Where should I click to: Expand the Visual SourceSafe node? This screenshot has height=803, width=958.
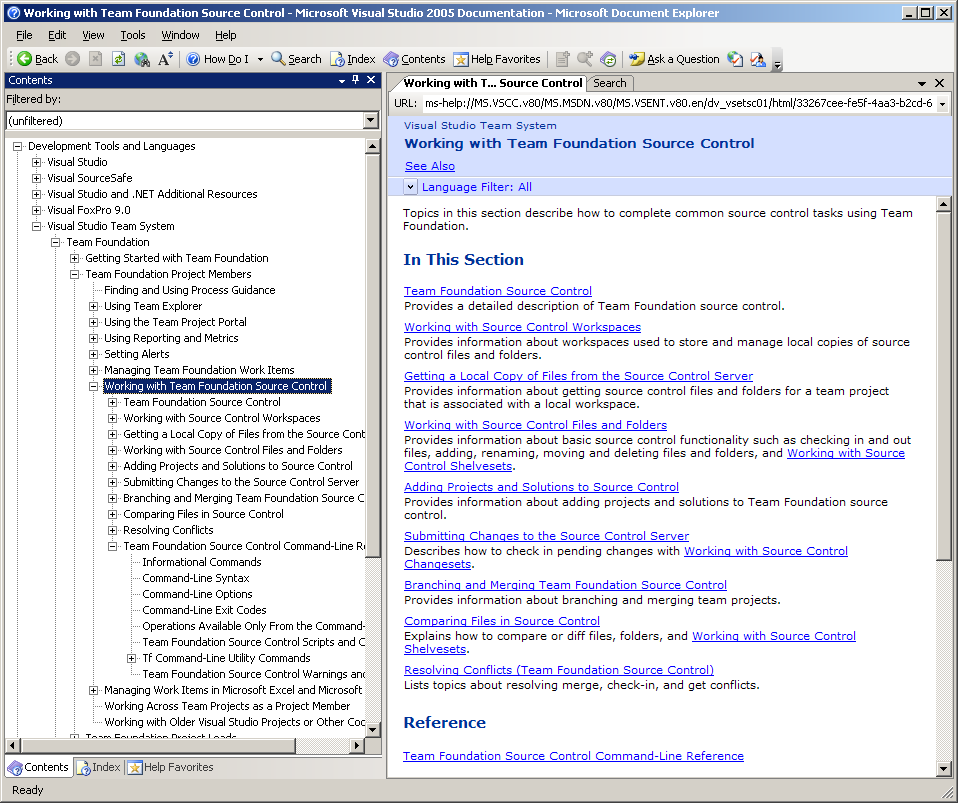pyautogui.click(x=37, y=178)
